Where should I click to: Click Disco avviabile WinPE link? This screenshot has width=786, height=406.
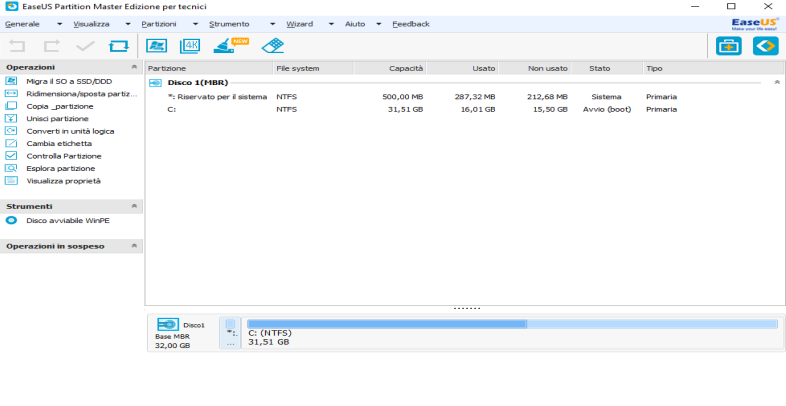[68, 221]
